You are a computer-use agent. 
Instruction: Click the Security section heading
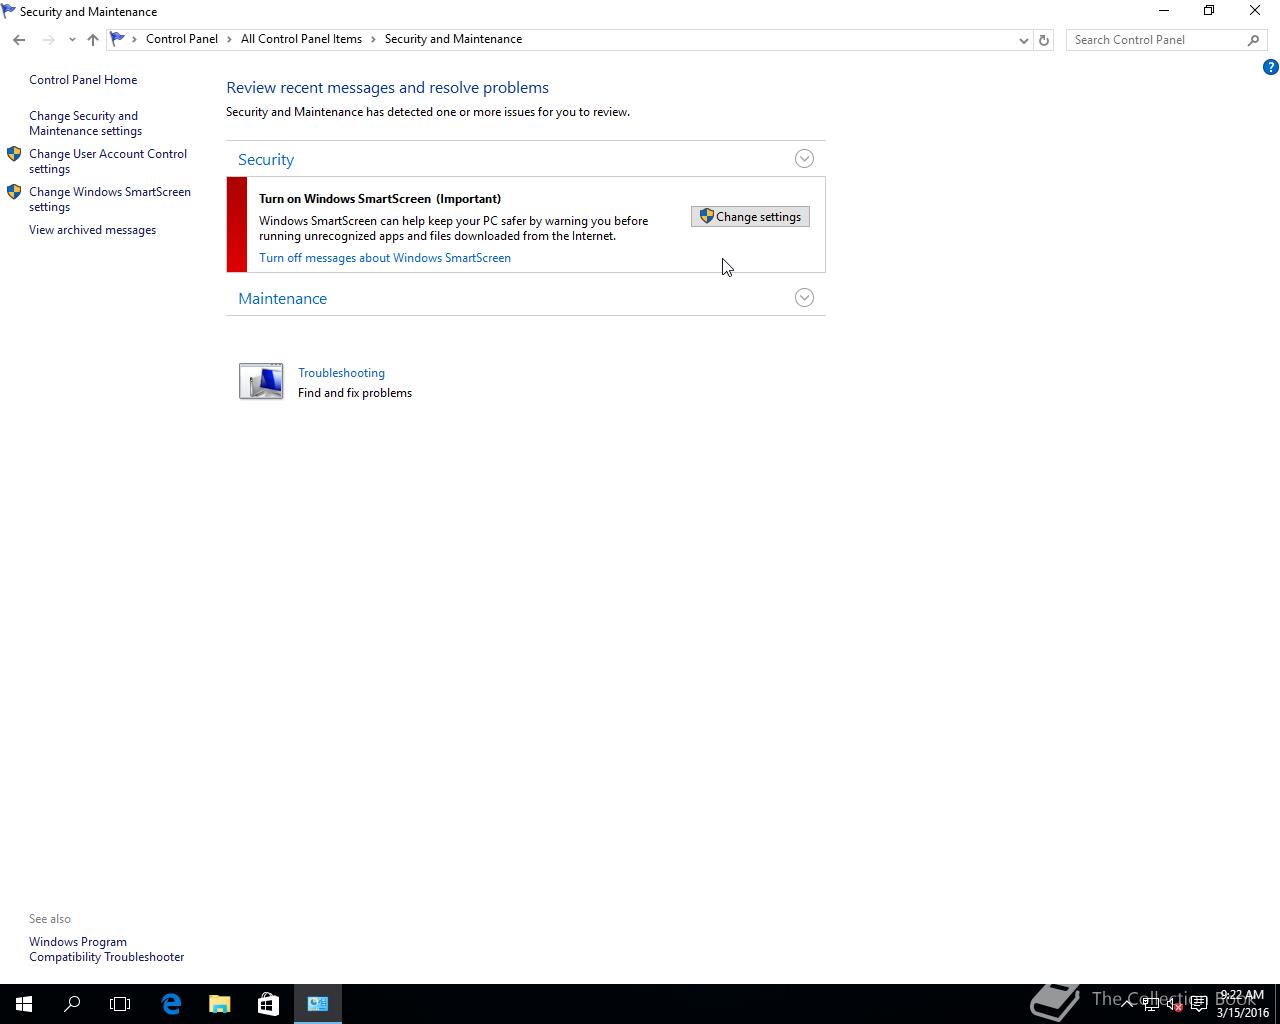[266, 160]
